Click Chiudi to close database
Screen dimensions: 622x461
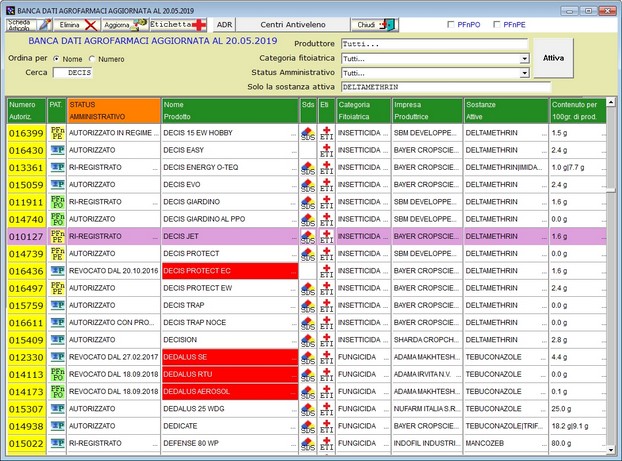pos(375,25)
